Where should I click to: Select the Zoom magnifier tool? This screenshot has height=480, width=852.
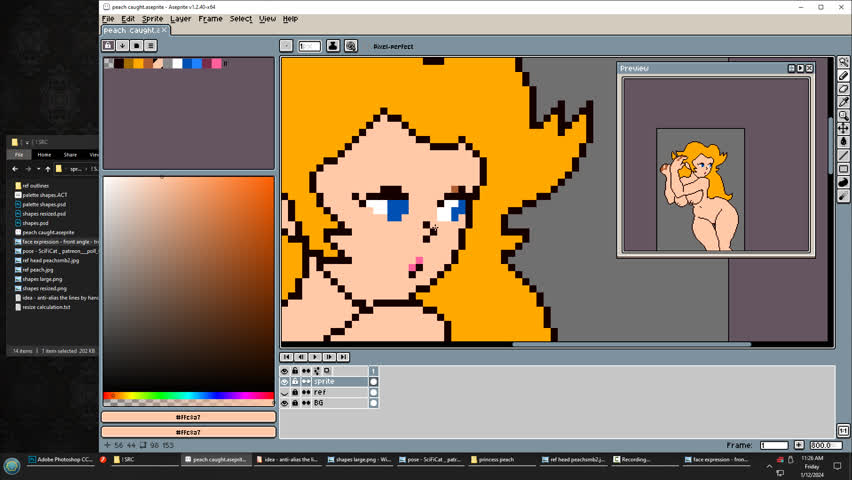click(x=844, y=116)
